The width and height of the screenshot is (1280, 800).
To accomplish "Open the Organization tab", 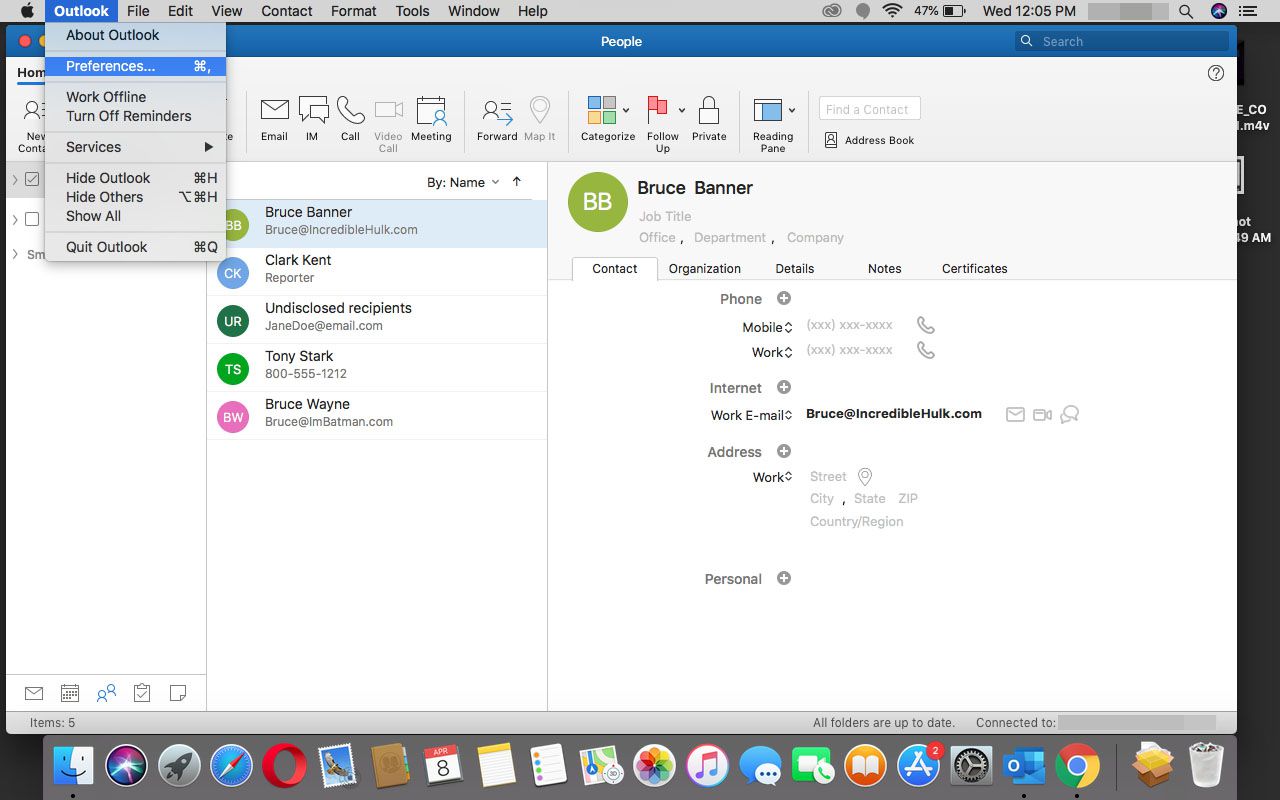I will (705, 268).
